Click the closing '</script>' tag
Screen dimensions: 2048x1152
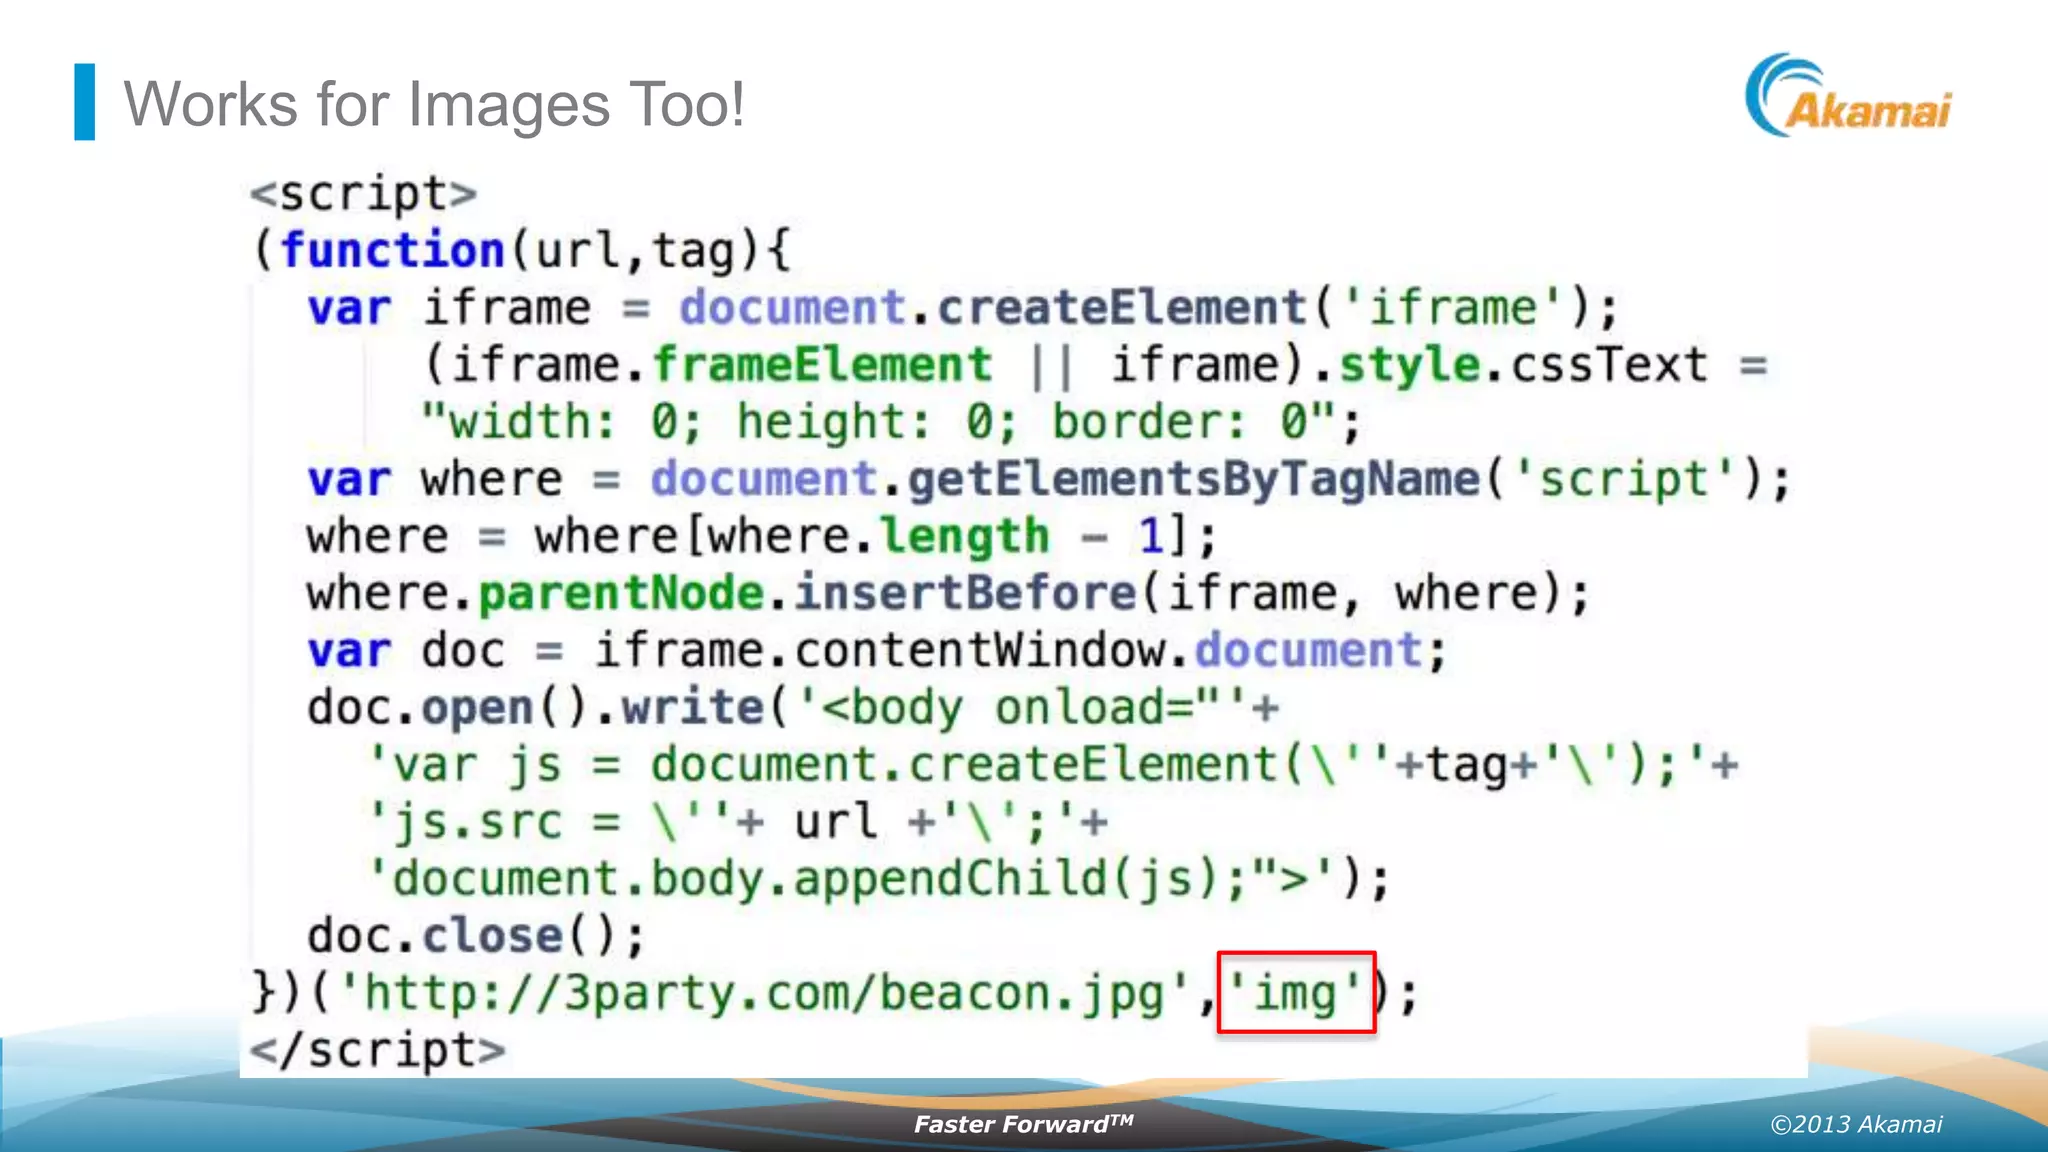(x=378, y=1051)
